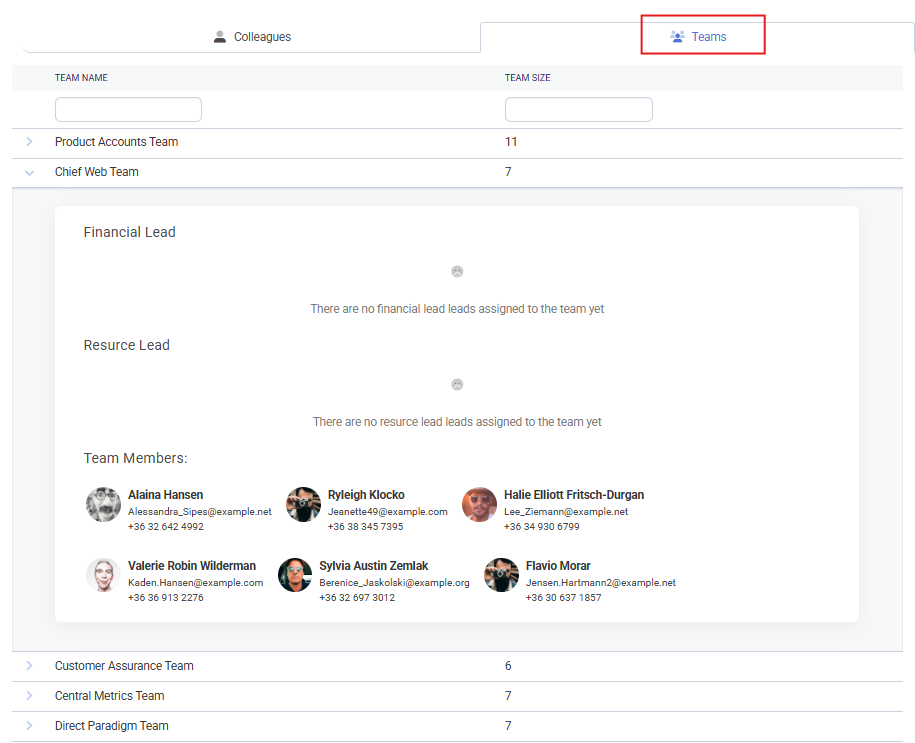Select the Teams tab

699,37
